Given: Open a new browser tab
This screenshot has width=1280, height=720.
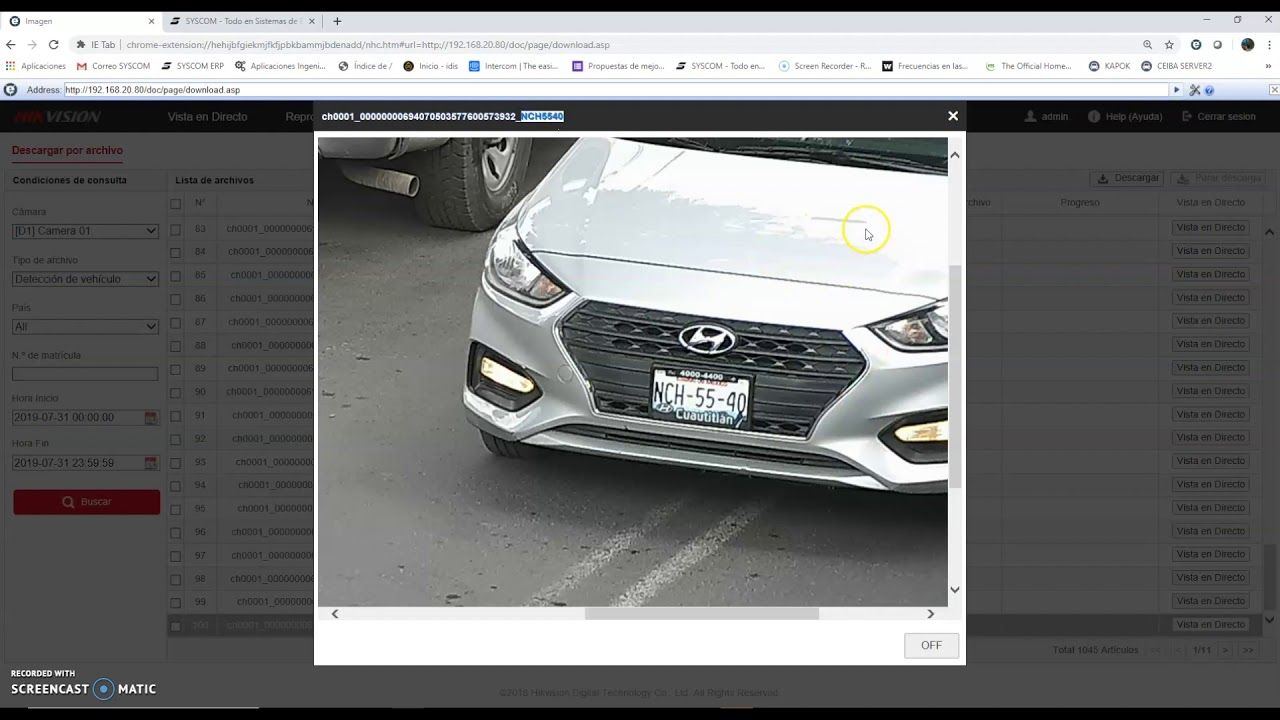Looking at the screenshot, I should (337, 21).
